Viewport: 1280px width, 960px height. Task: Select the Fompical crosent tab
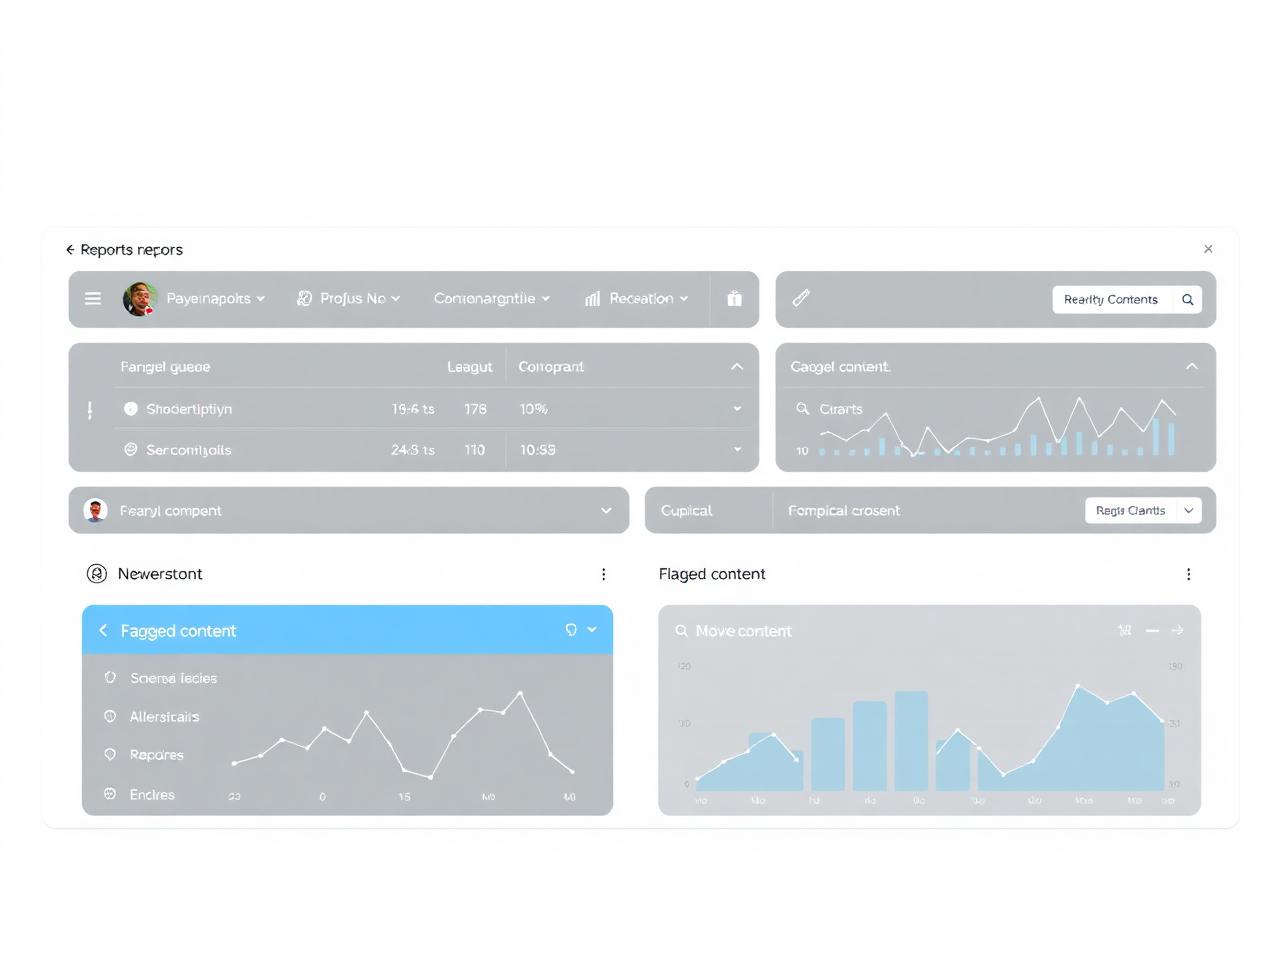844,511
